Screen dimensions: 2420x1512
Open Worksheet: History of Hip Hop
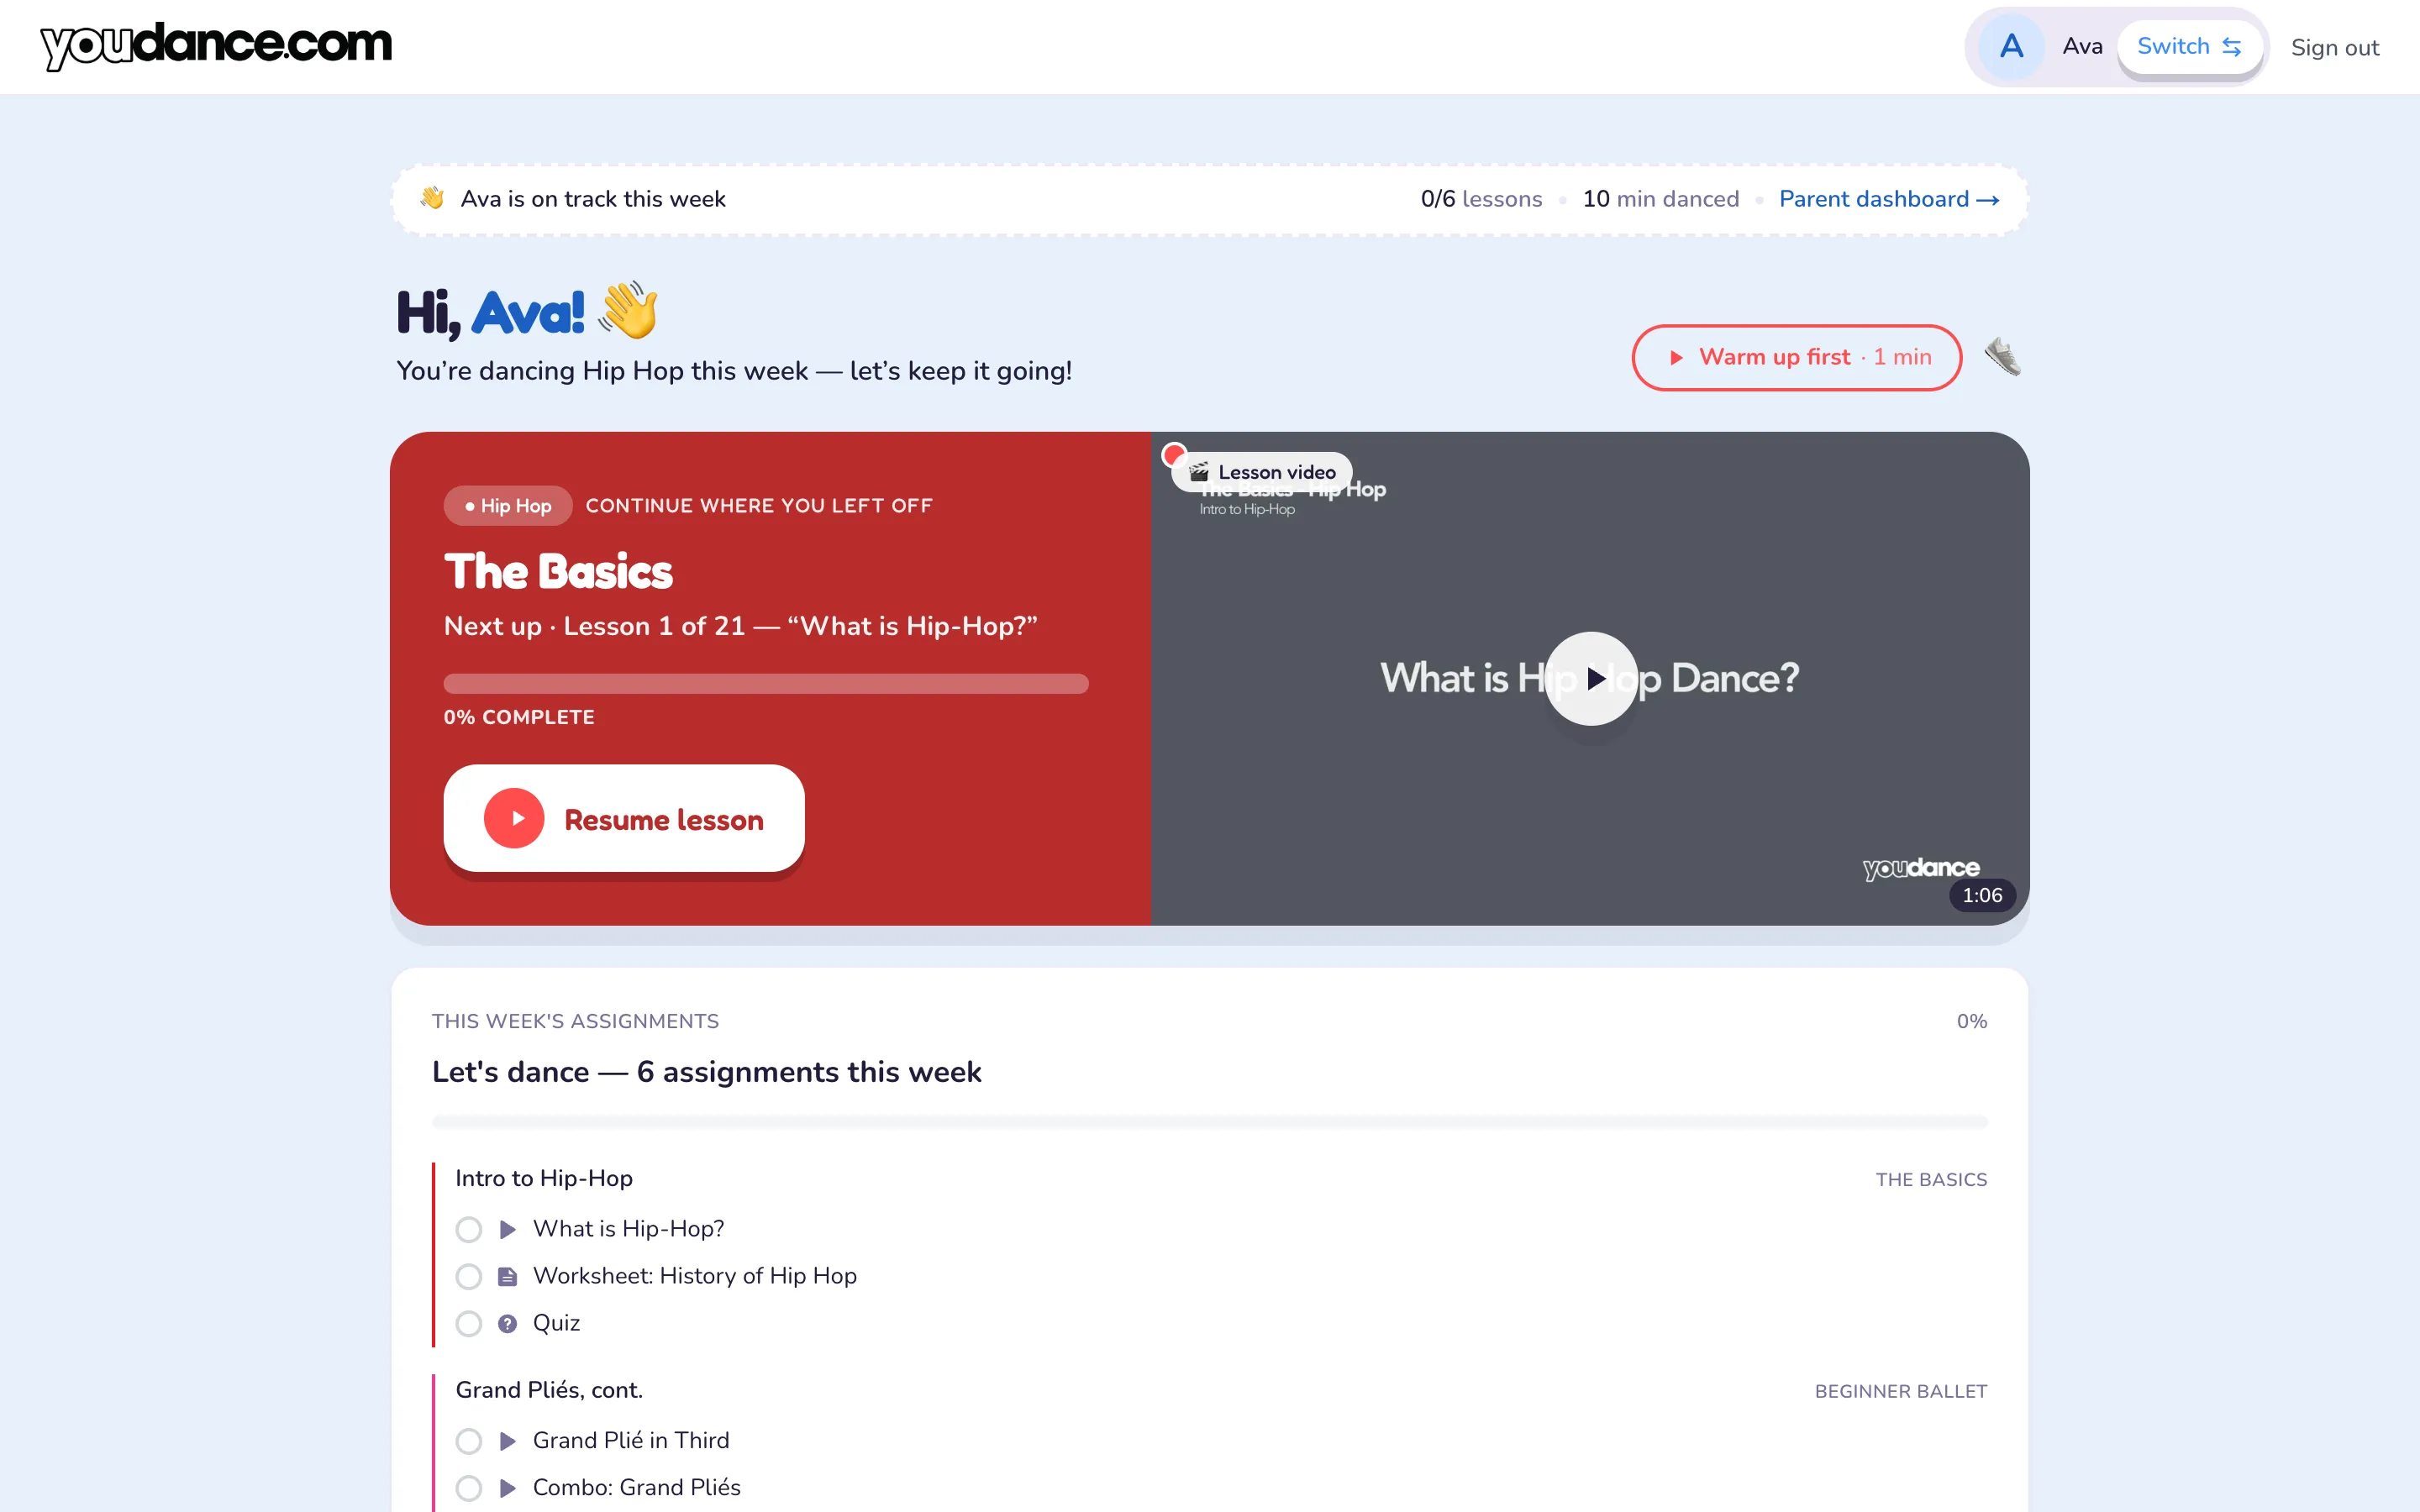click(x=695, y=1276)
